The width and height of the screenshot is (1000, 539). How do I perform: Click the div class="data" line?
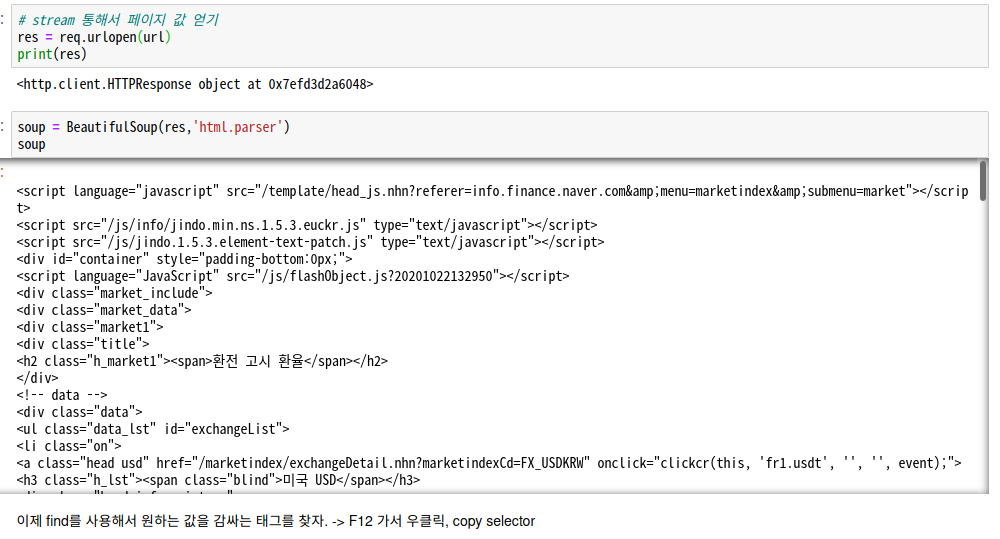coord(79,412)
